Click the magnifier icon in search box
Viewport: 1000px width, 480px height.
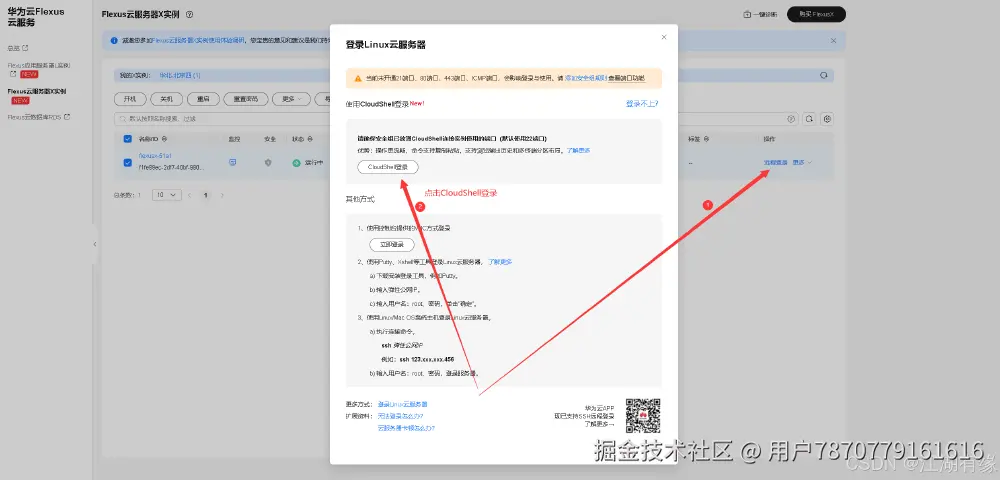[x=122, y=119]
